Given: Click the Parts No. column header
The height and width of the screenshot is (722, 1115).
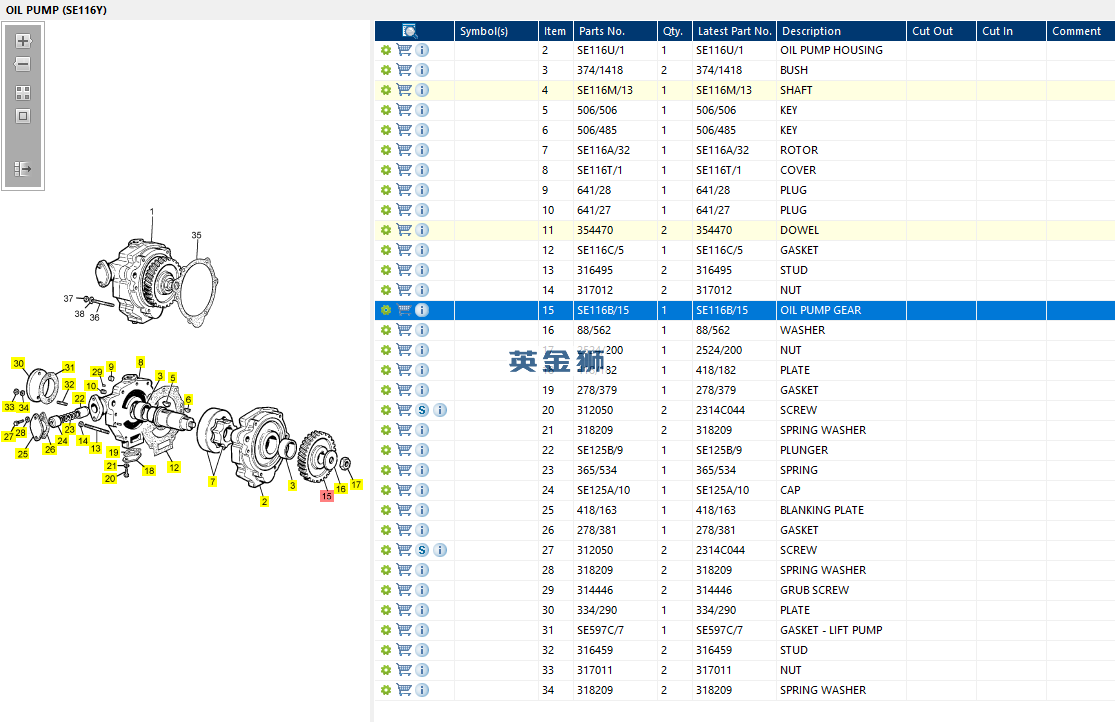Looking at the screenshot, I should tap(615, 31).
